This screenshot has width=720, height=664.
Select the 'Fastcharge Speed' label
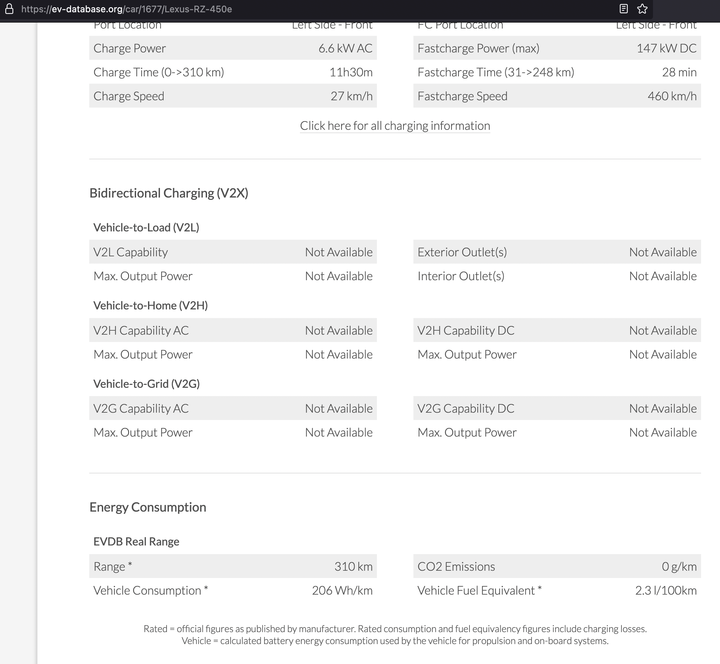[x=462, y=96]
